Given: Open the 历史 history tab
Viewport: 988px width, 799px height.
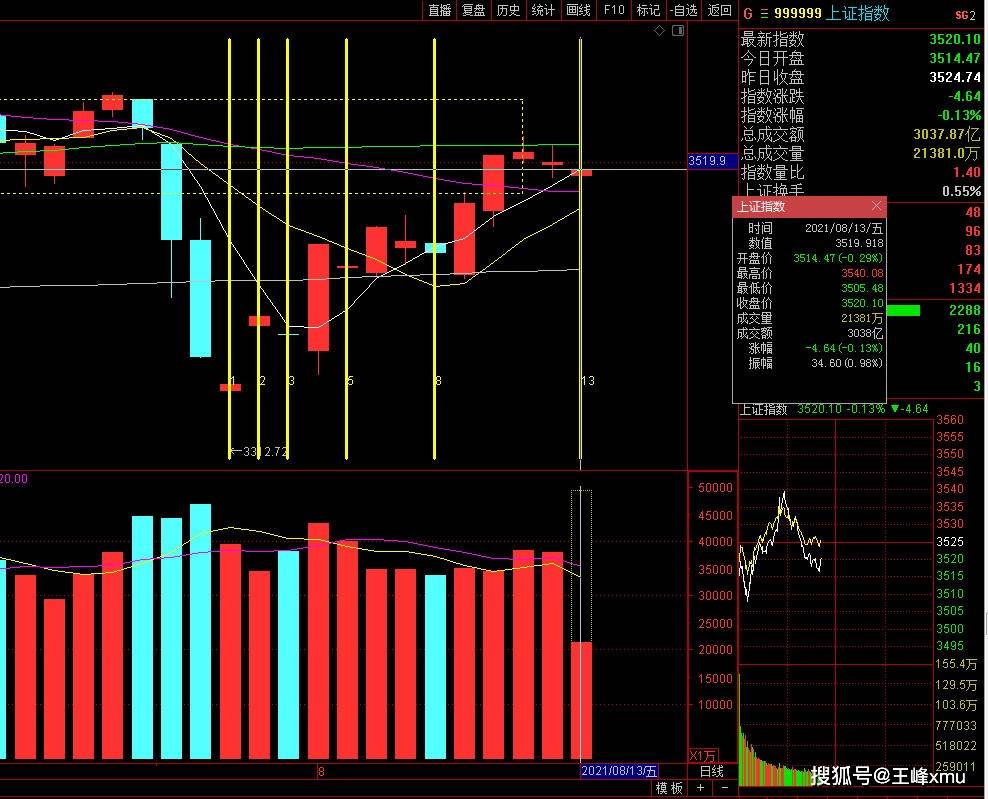Looking at the screenshot, I should (x=508, y=10).
